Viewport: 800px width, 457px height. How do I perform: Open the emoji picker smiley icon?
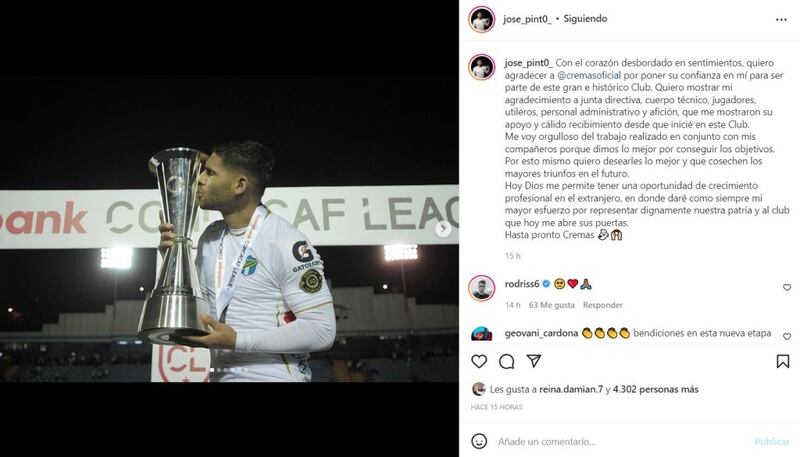pyautogui.click(x=479, y=441)
